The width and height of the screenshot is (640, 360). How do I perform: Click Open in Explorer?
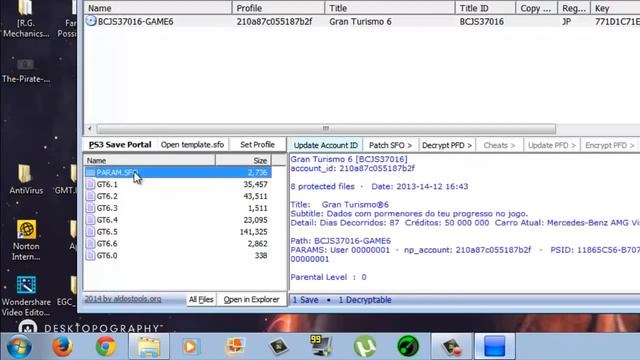tap(251, 300)
